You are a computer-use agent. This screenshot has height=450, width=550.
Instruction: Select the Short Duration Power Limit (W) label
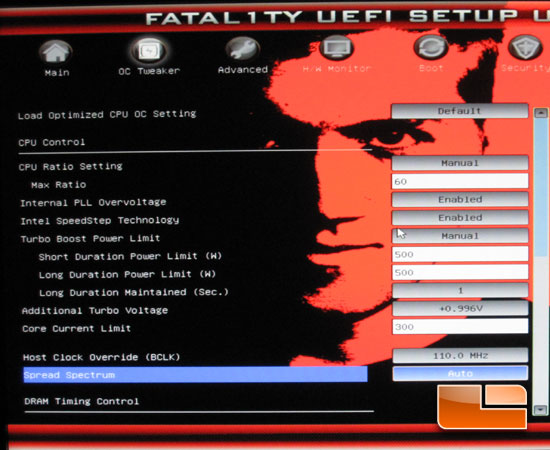coord(130,256)
